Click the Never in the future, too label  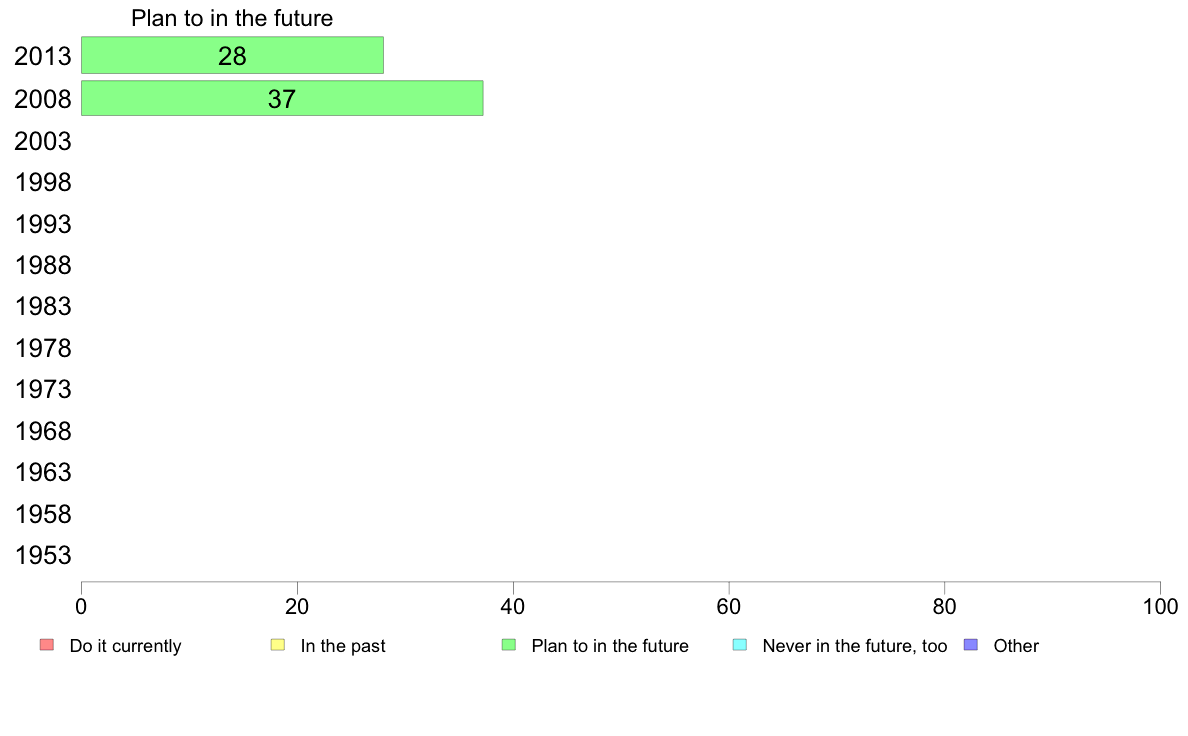click(x=855, y=646)
